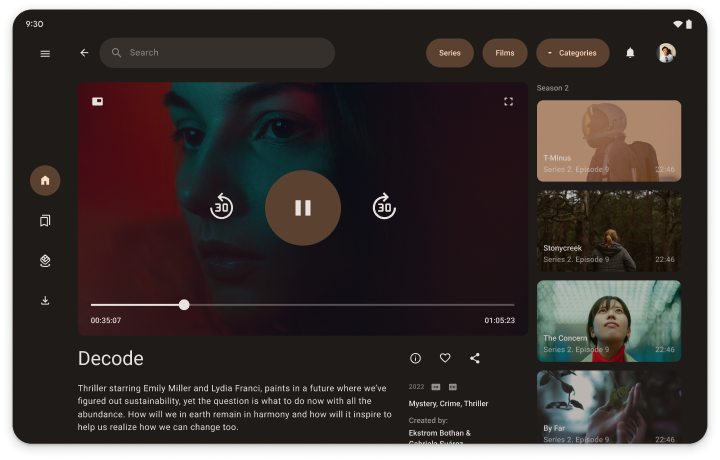Image resolution: width=720 pixels, height=460 pixels.
Task: Show info about Decode
Action: (x=415, y=358)
